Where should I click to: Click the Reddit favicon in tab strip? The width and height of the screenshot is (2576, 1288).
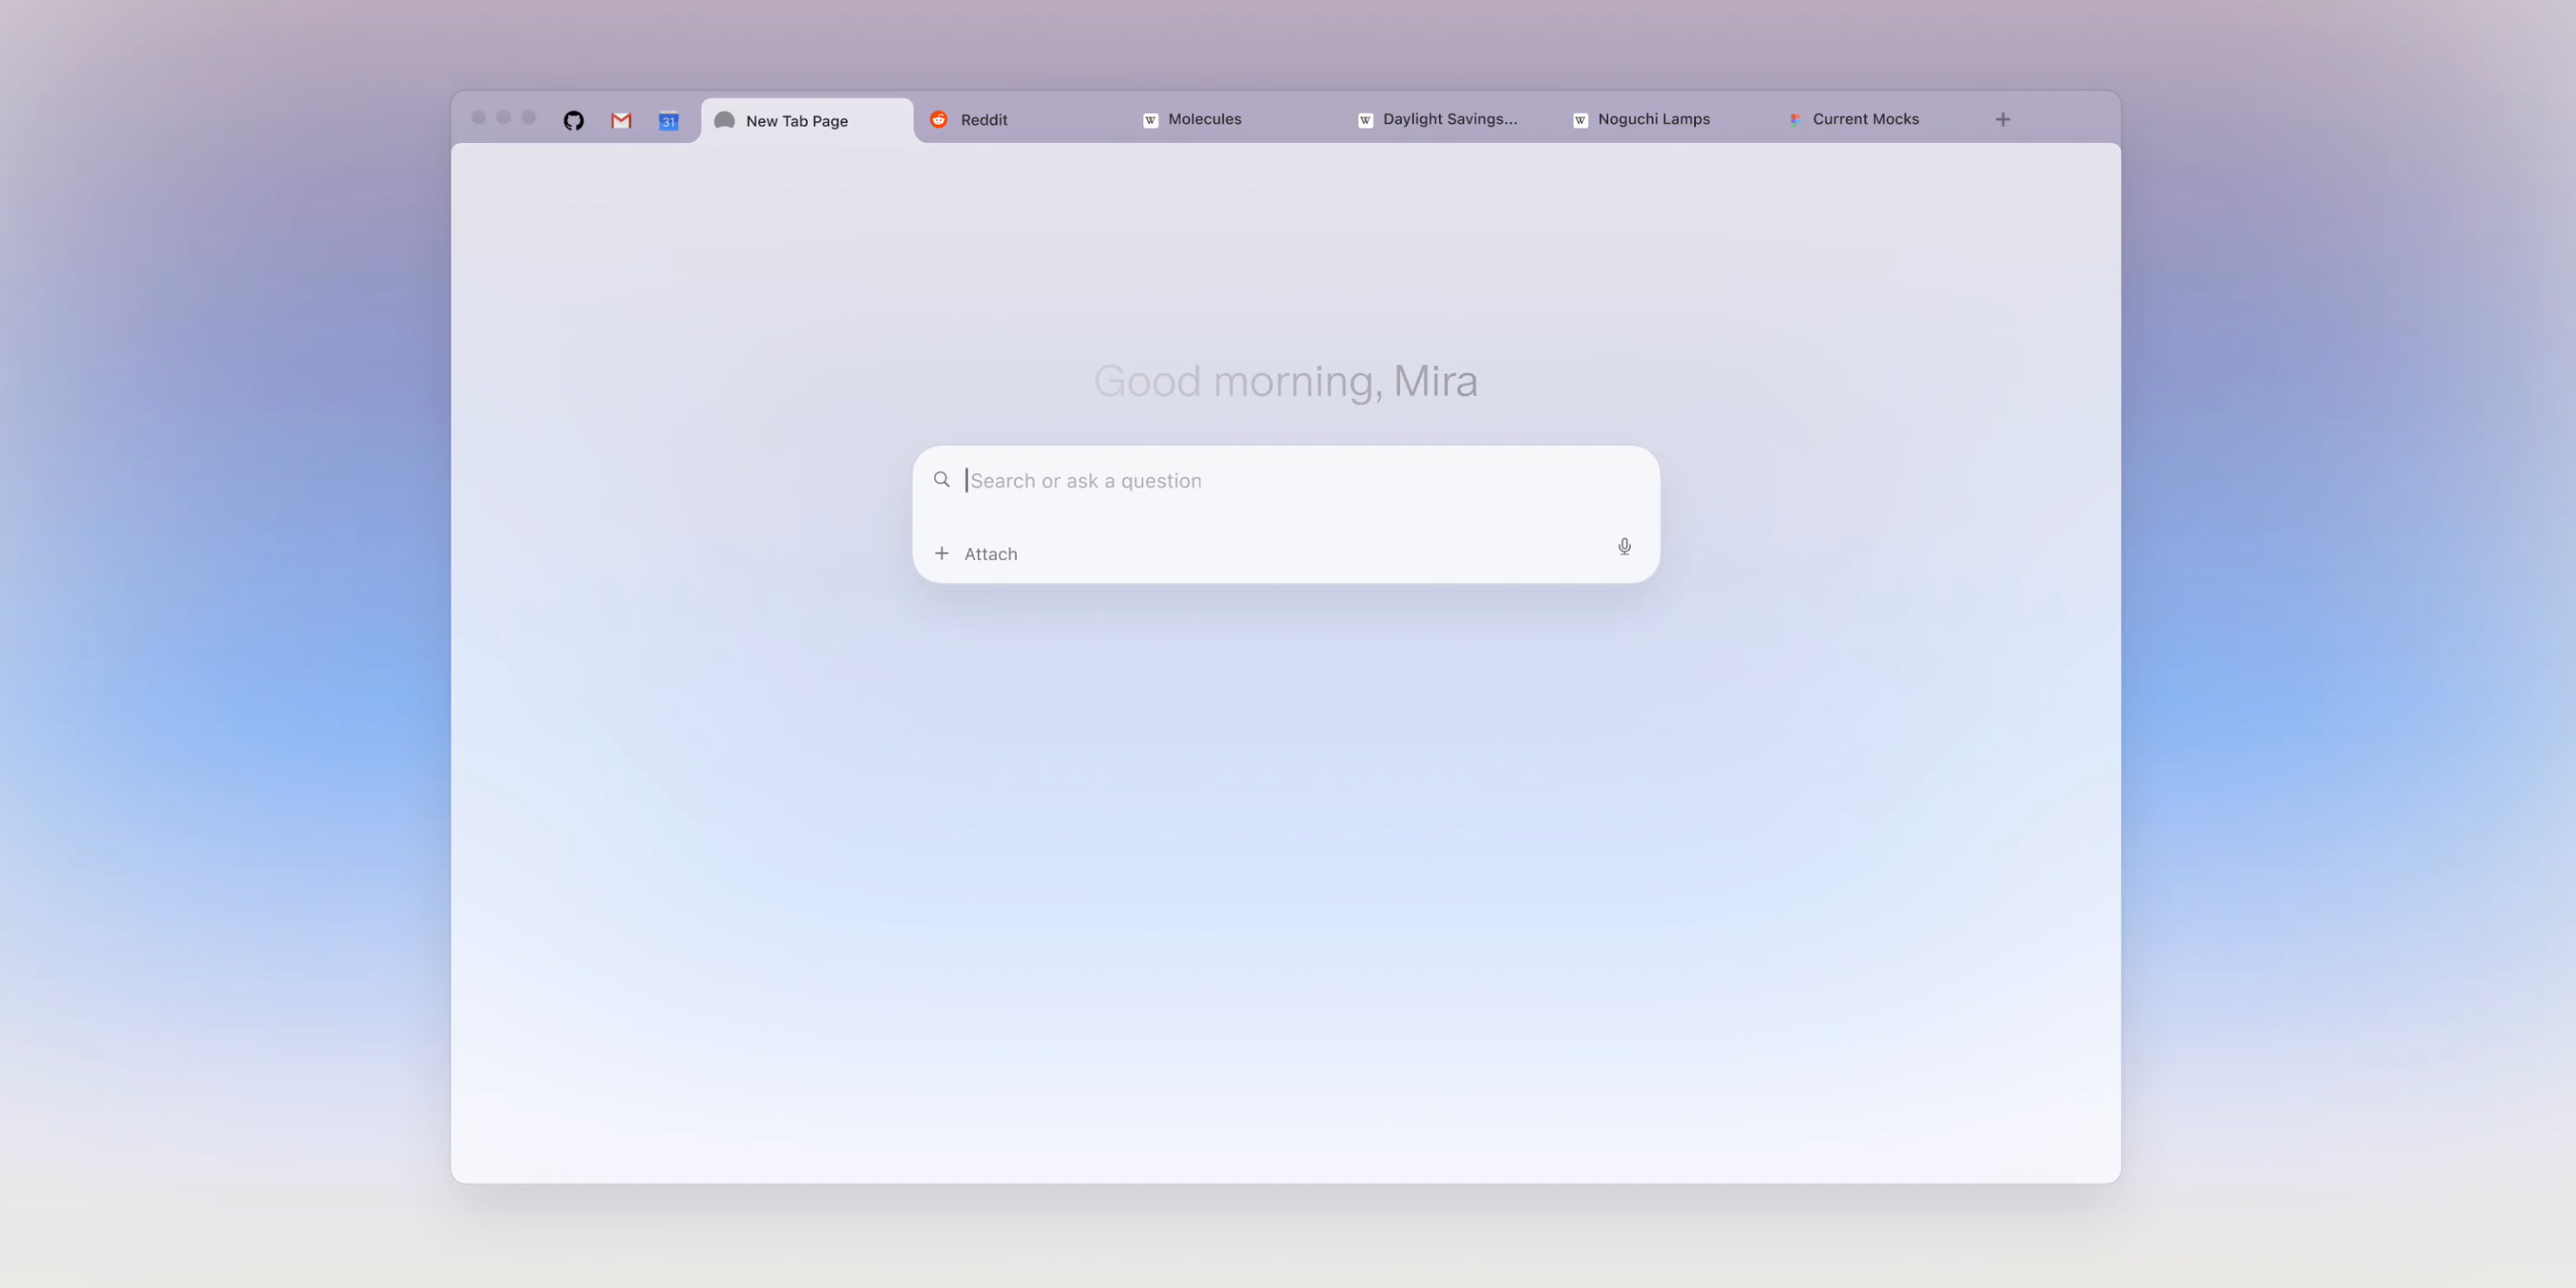938,119
